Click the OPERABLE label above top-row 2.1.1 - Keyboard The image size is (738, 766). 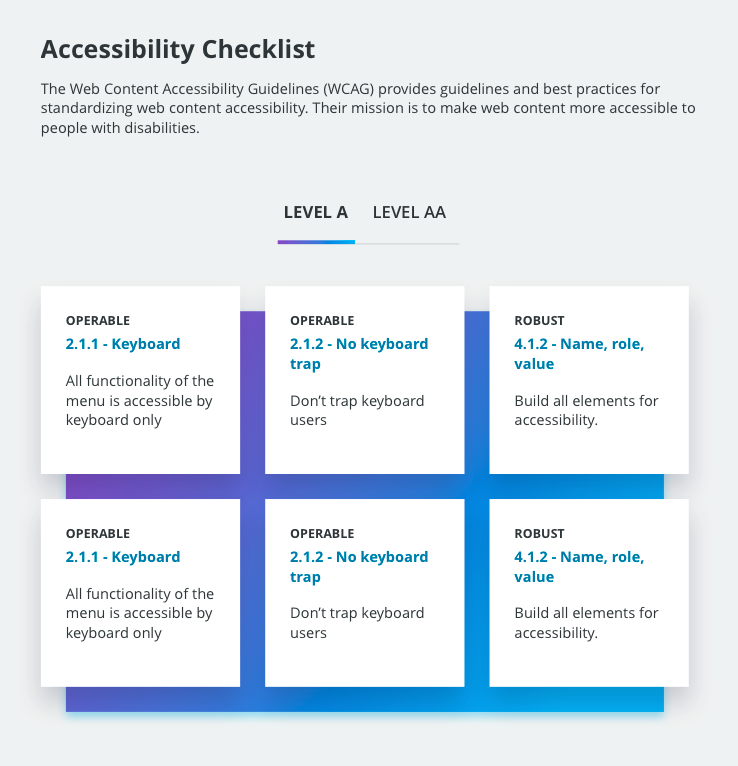[x=98, y=320]
